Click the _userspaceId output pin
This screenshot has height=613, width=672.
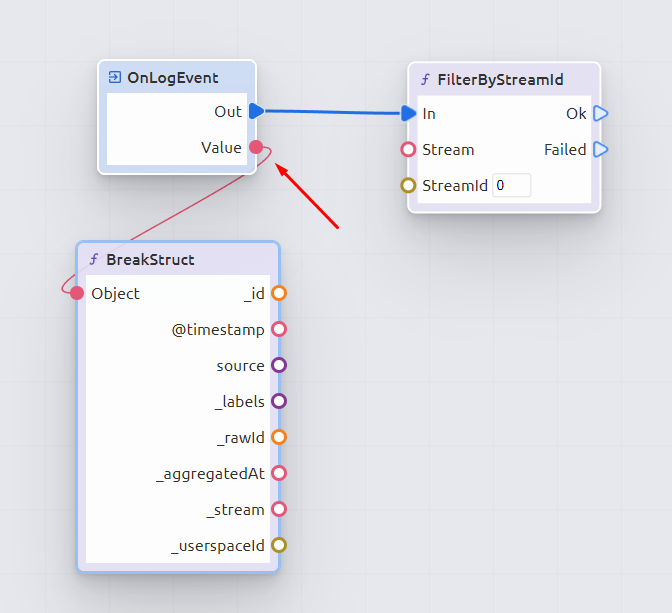pyautogui.click(x=279, y=545)
